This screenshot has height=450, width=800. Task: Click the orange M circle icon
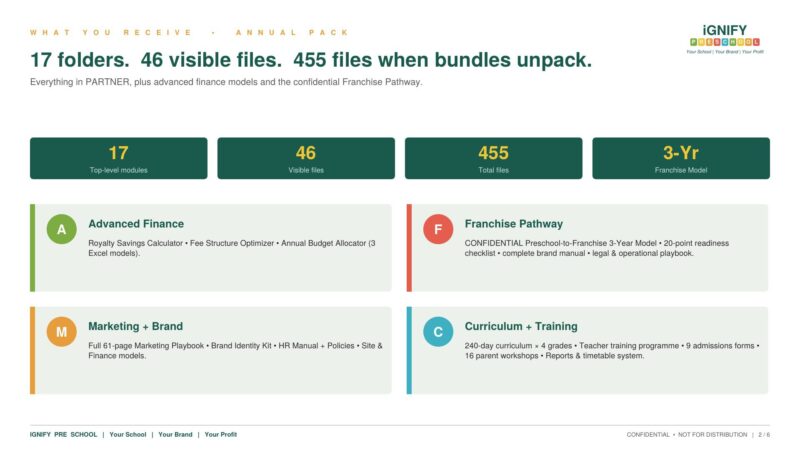[62, 332]
